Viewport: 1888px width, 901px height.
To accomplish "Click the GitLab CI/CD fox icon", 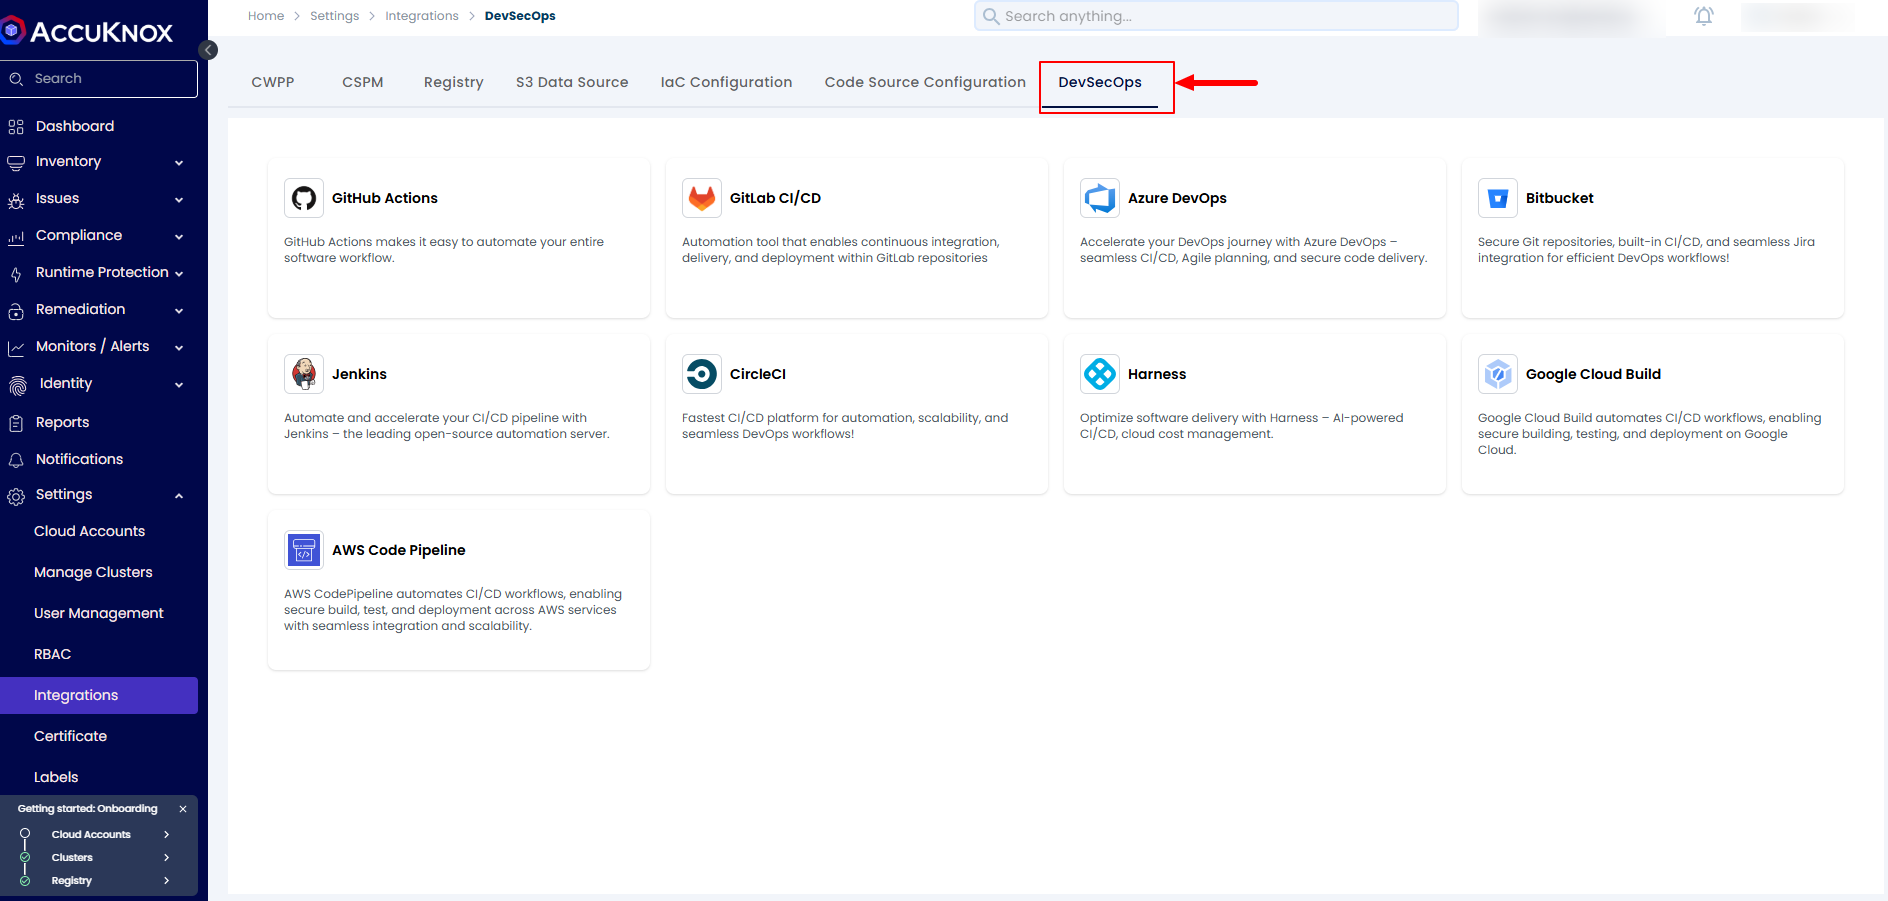I will (x=702, y=198).
